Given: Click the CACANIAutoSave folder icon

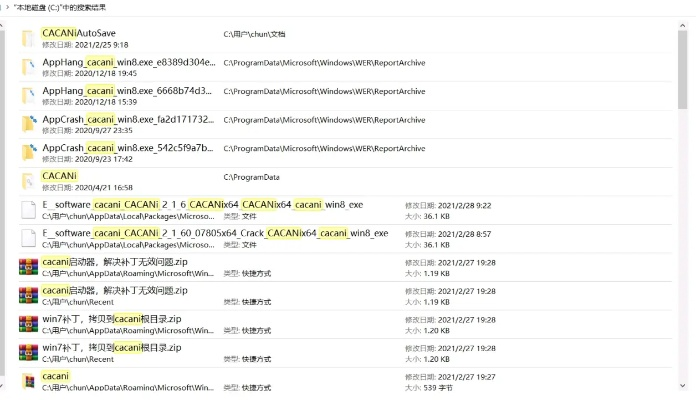Looking at the screenshot, I should [28, 39].
